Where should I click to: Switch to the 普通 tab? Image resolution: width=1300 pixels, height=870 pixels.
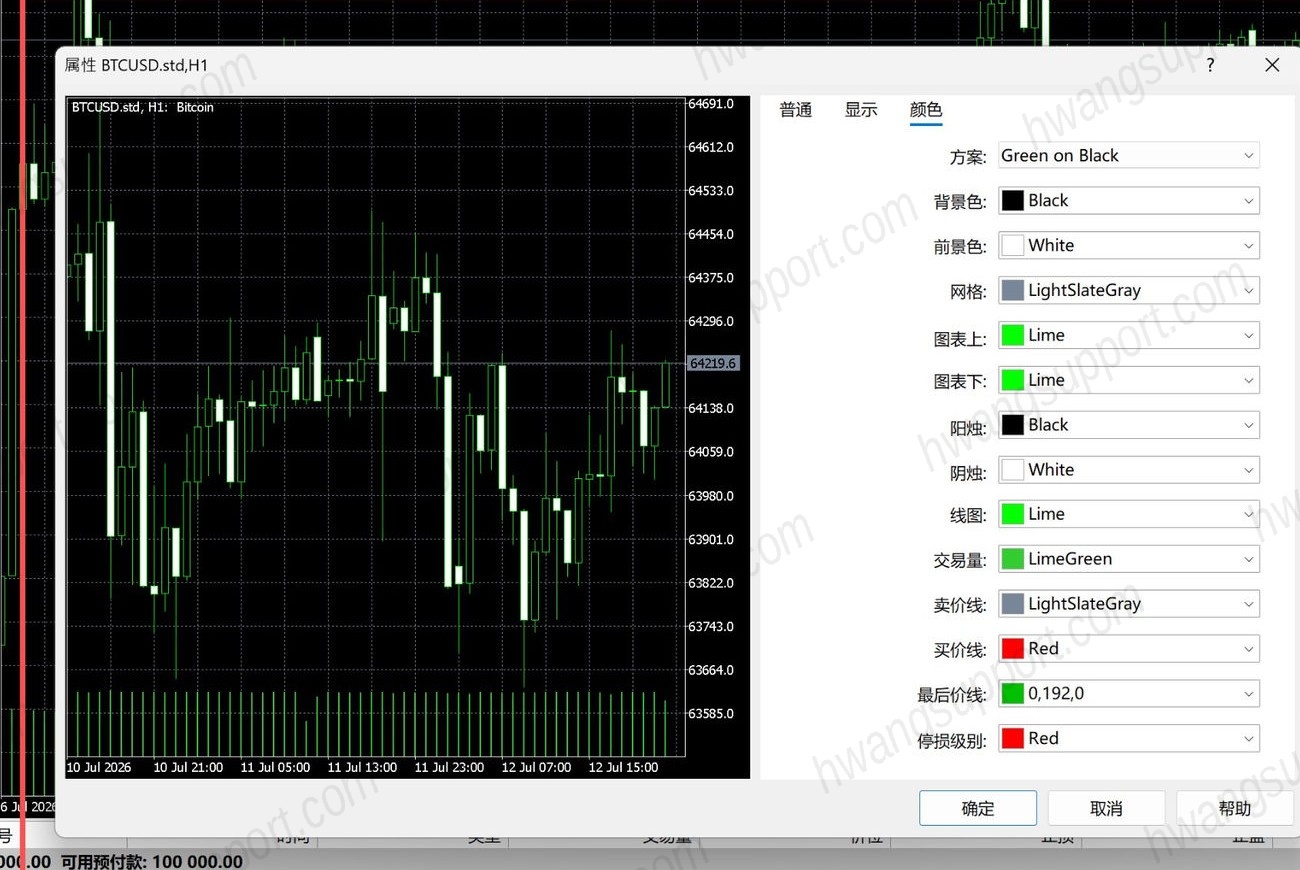(x=796, y=110)
